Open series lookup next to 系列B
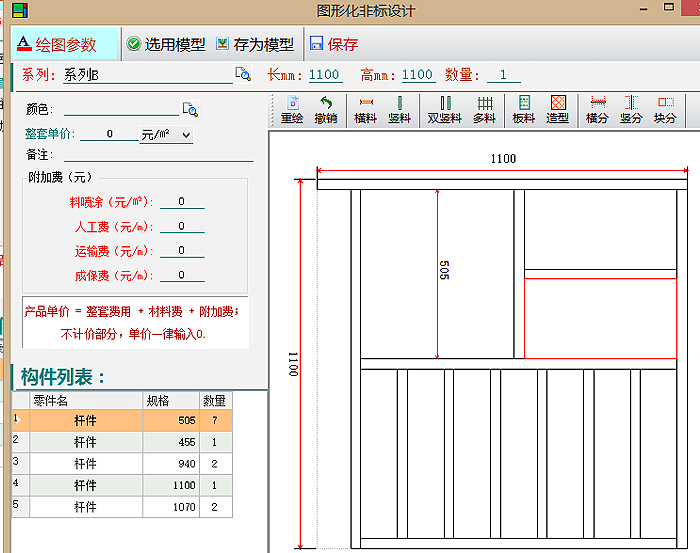This screenshot has height=553, width=700. [243, 74]
